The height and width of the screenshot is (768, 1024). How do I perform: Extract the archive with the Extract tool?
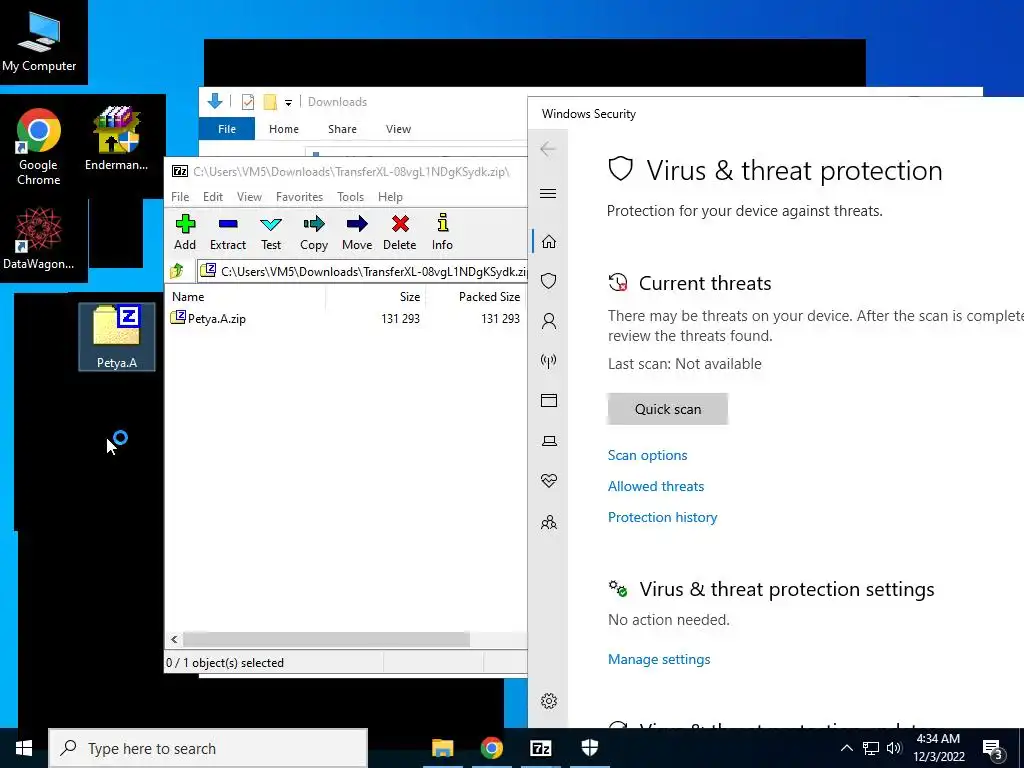pyautogui.click(x=227, y=232)
